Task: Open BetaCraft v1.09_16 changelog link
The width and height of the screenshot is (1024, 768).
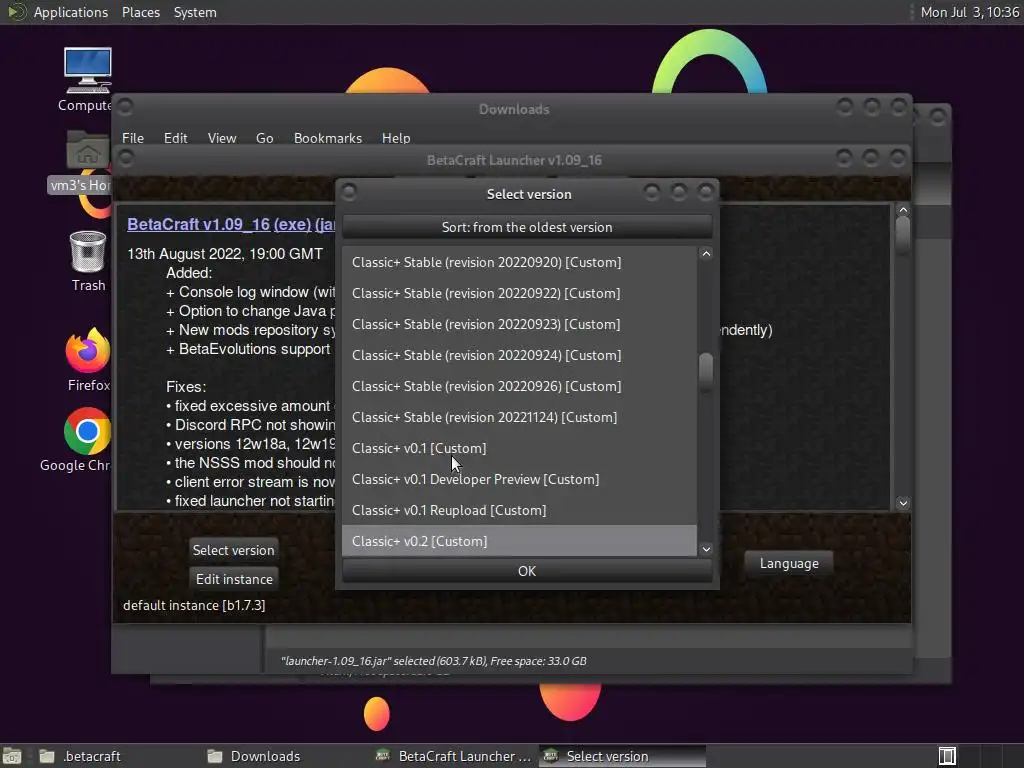Action: (199, 224)
